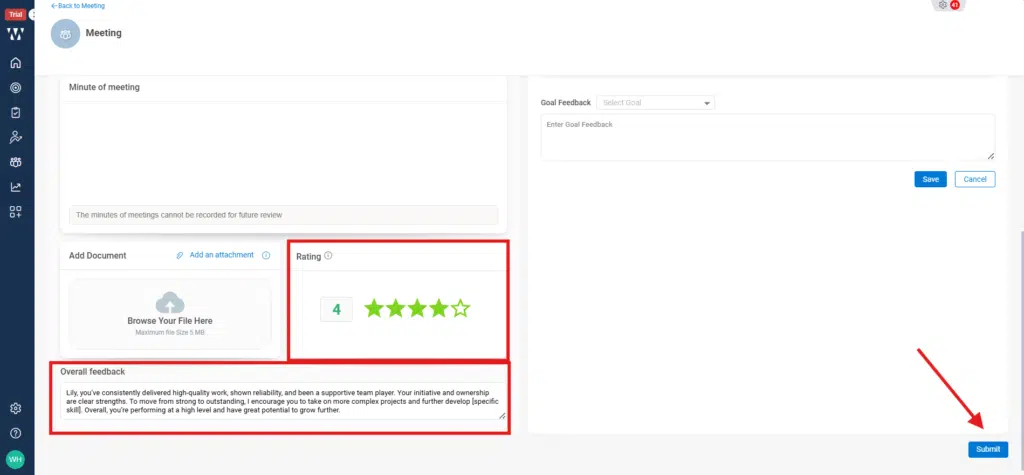This screenshot has width=1024, height=475.
Task: Open the settings gear in sidebar
Action: (x=15, y=408)
